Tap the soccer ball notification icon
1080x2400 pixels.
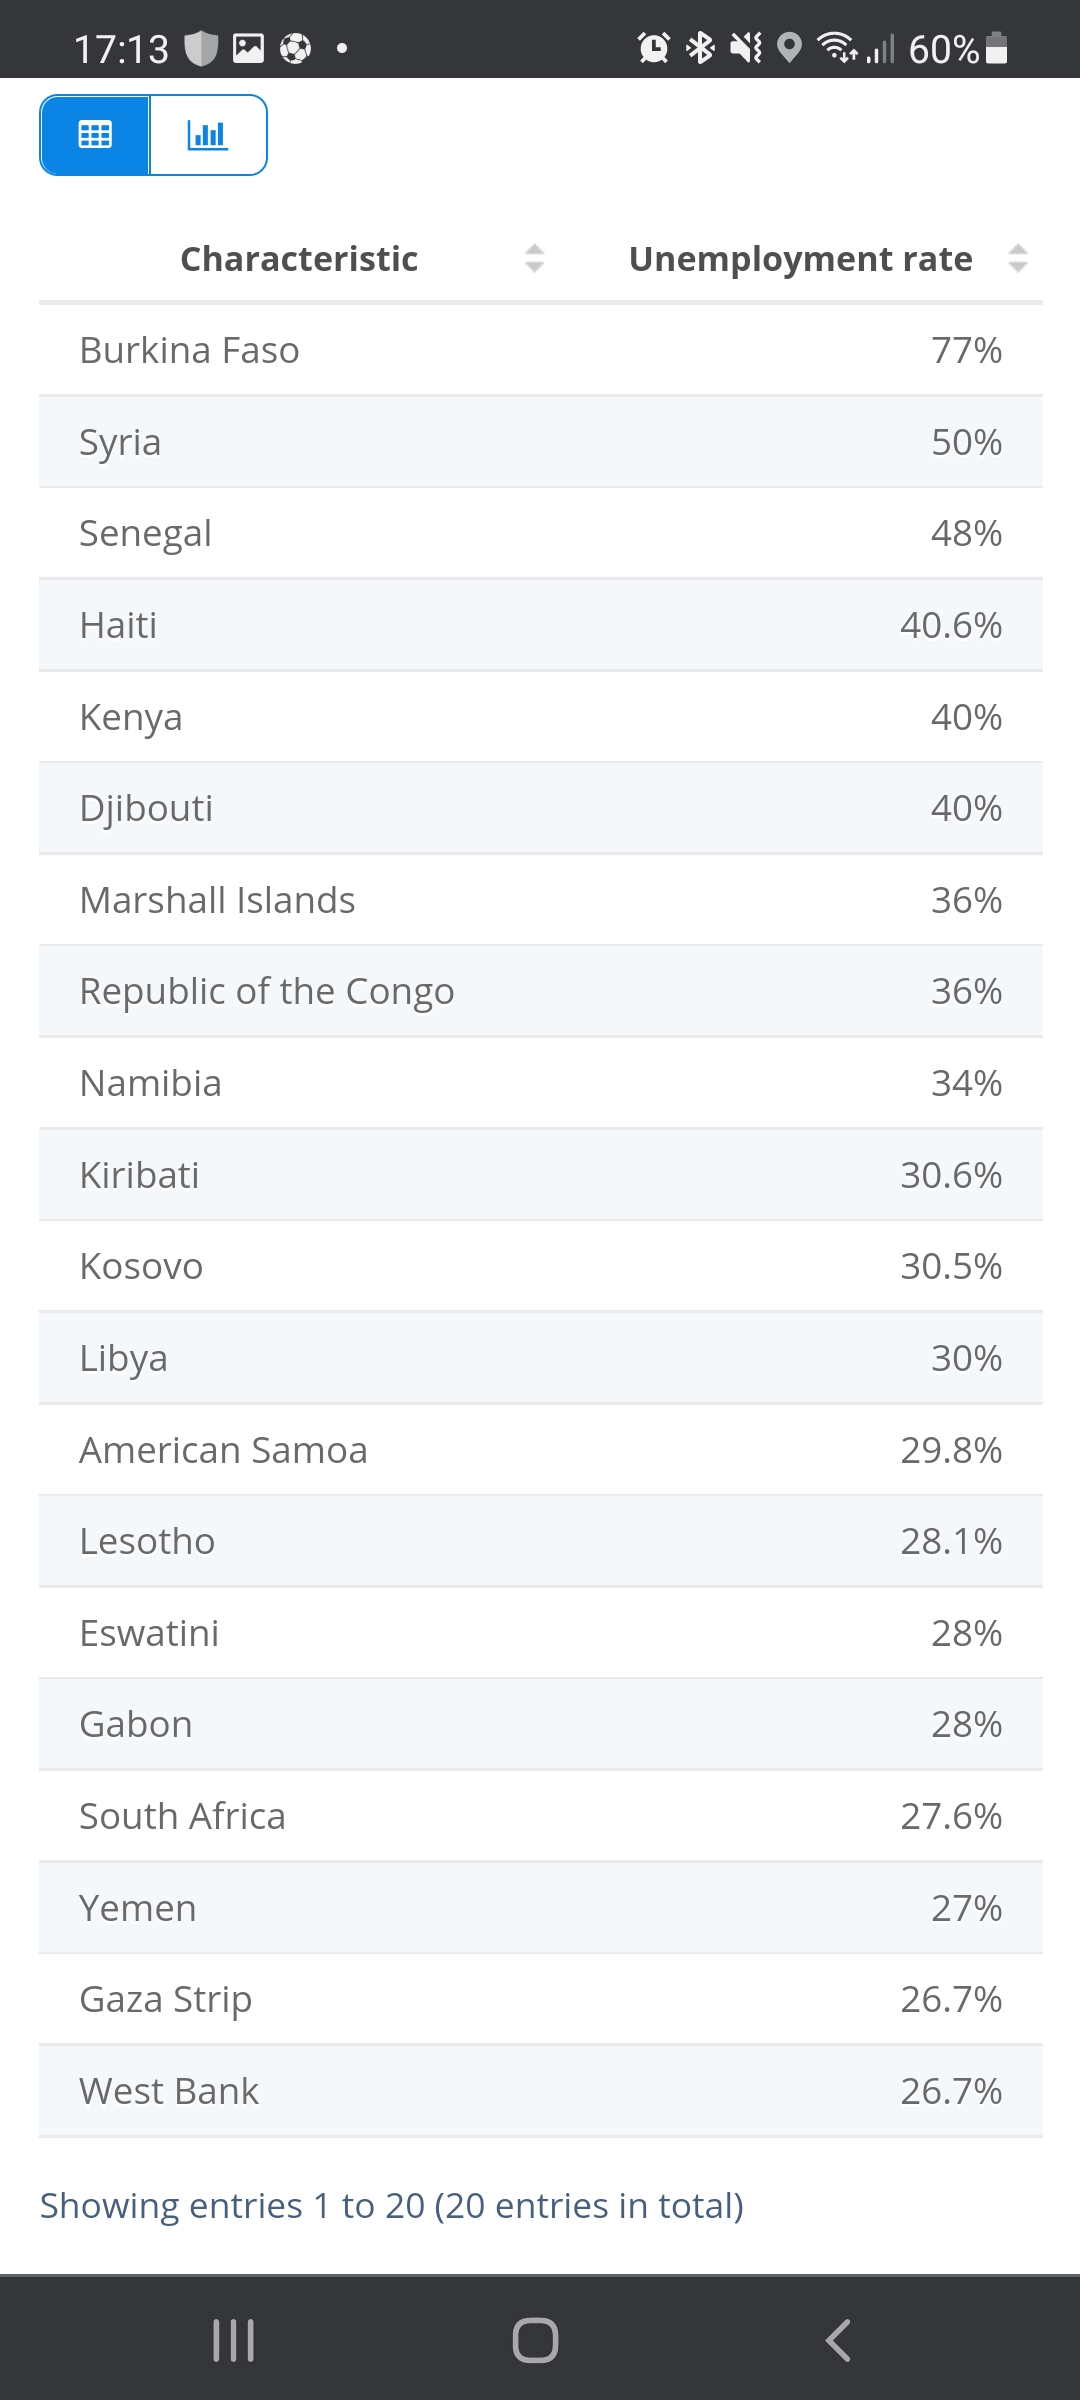coord(295,48)
